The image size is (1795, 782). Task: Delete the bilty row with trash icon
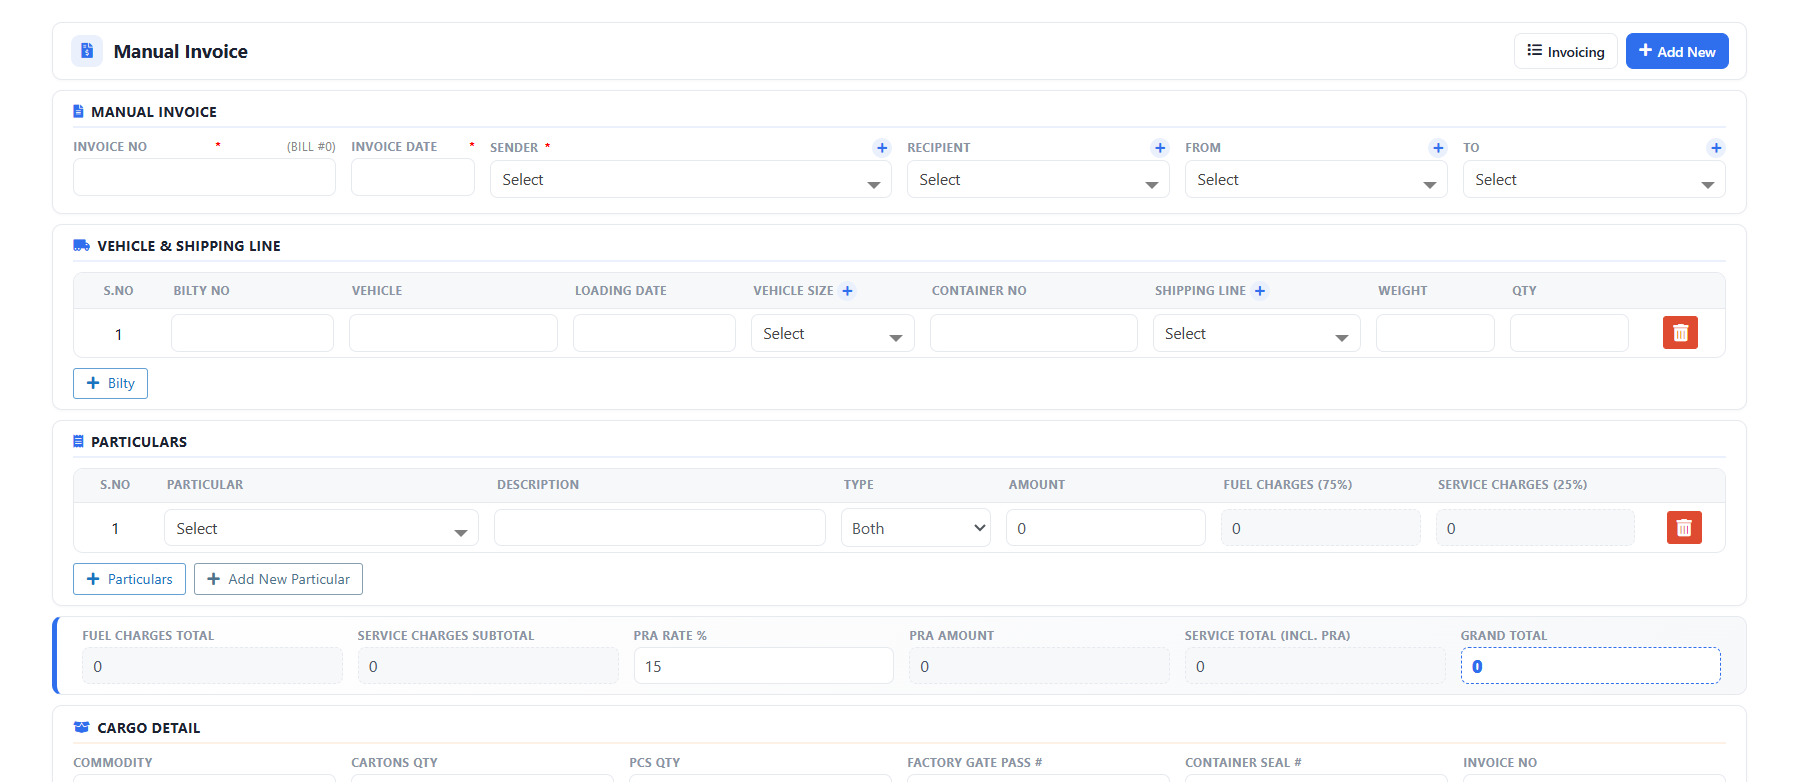pos(1680,333)
